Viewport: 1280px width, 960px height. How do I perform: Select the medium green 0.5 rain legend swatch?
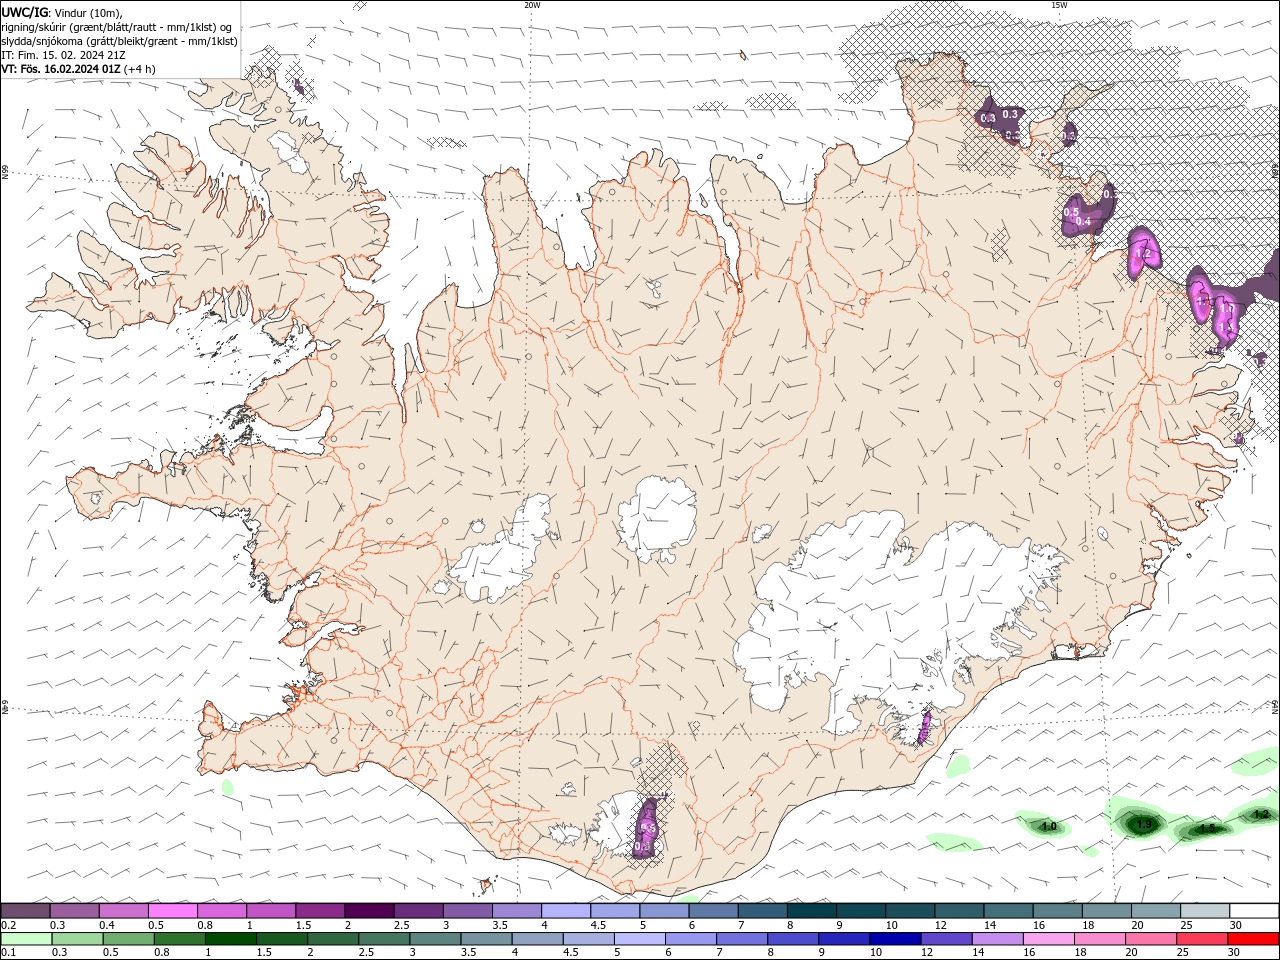[x=129, y=939]
